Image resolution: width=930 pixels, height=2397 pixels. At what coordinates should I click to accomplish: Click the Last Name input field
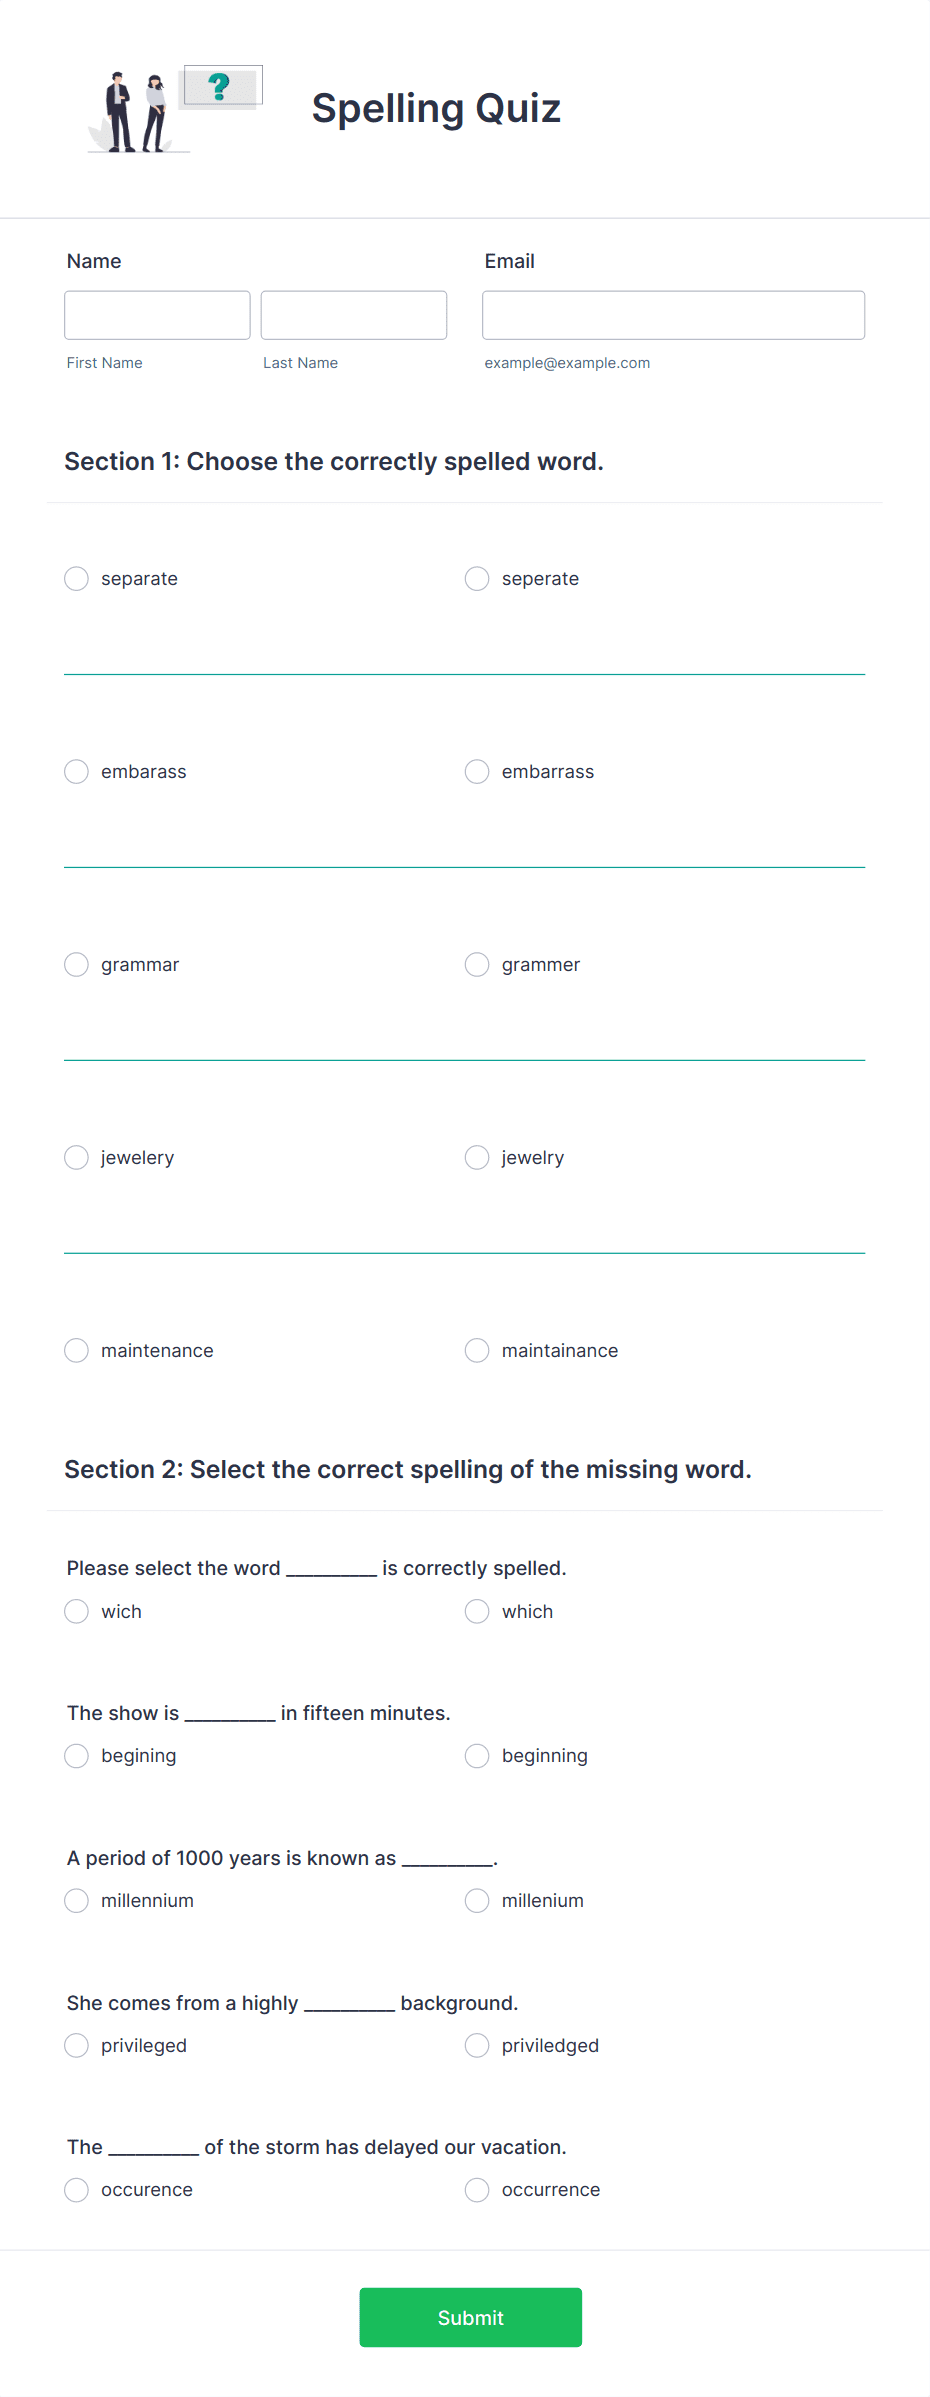point(353,314)
